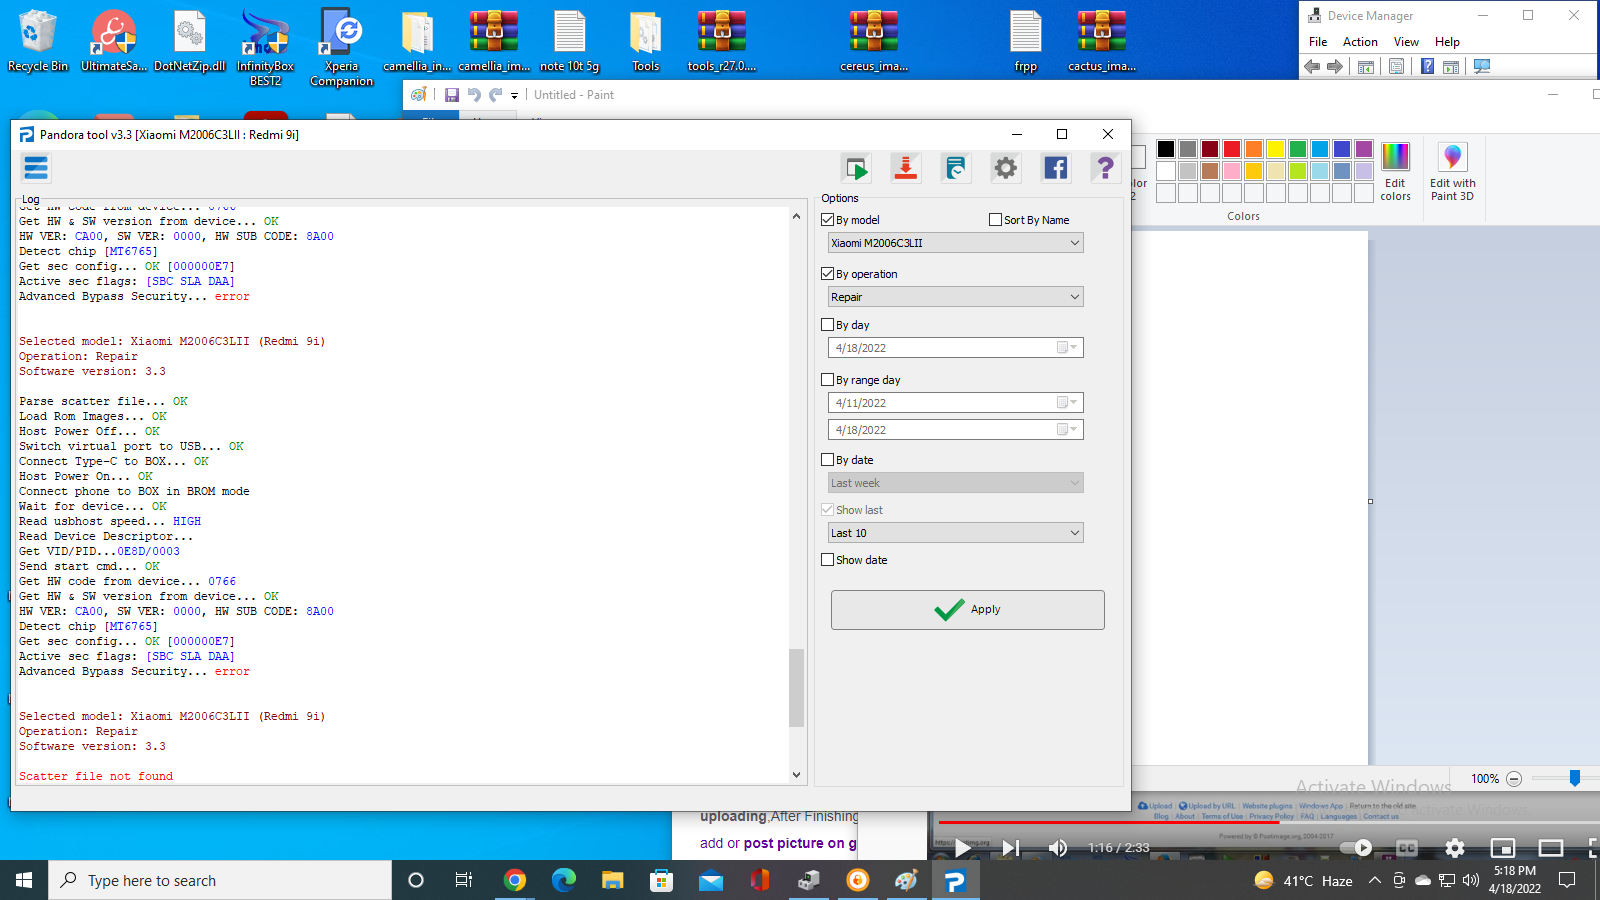The image size is (1600, 900).
Task: Open Xperia Companion desktop shortcut
Action: pos(342,48)
